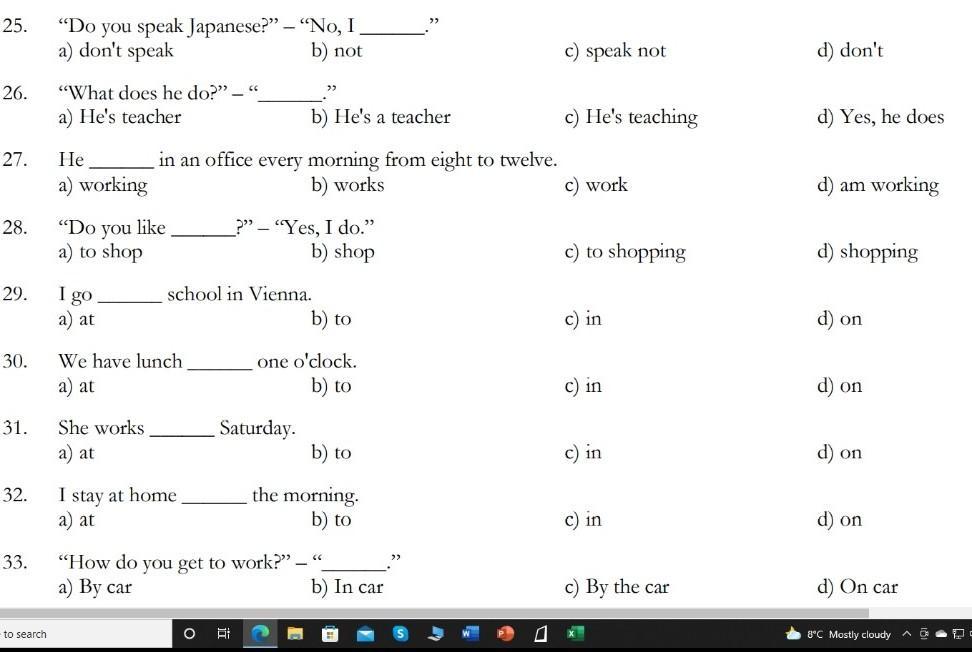Select answer b) works for question 27
Viewport: 972px width, 652px height.
[348, 184]
